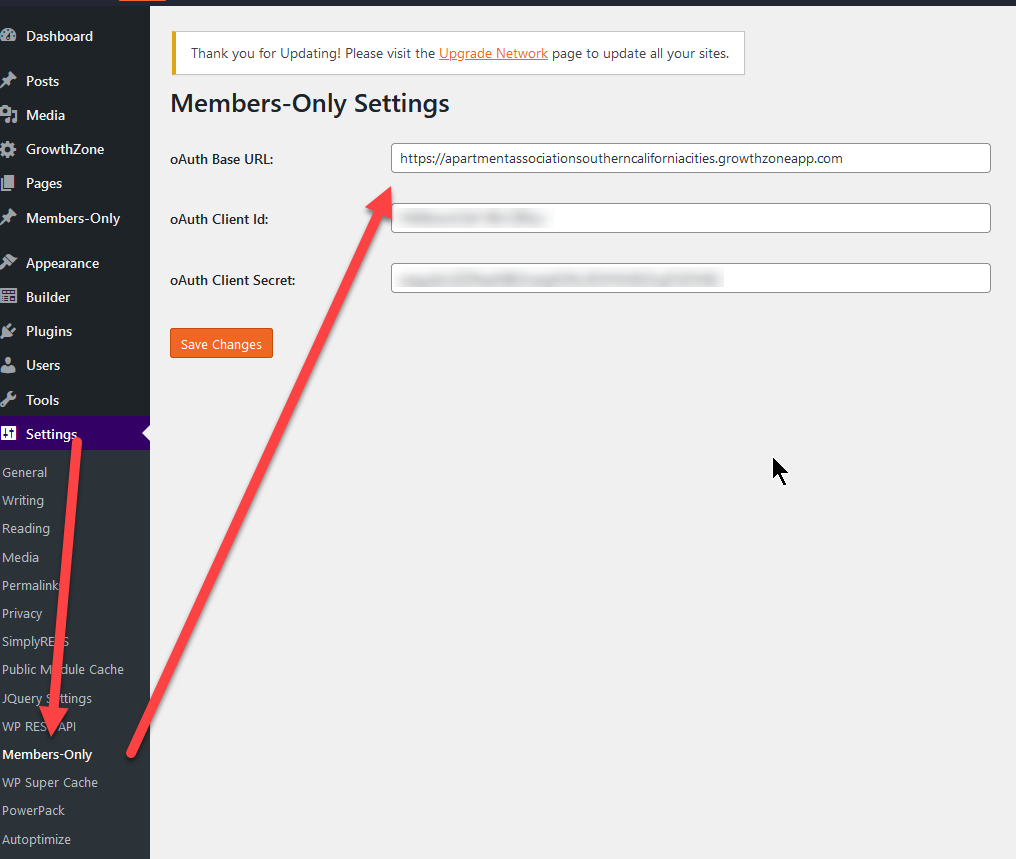Select Autoptimize in Settings submenu

[36, 839]
